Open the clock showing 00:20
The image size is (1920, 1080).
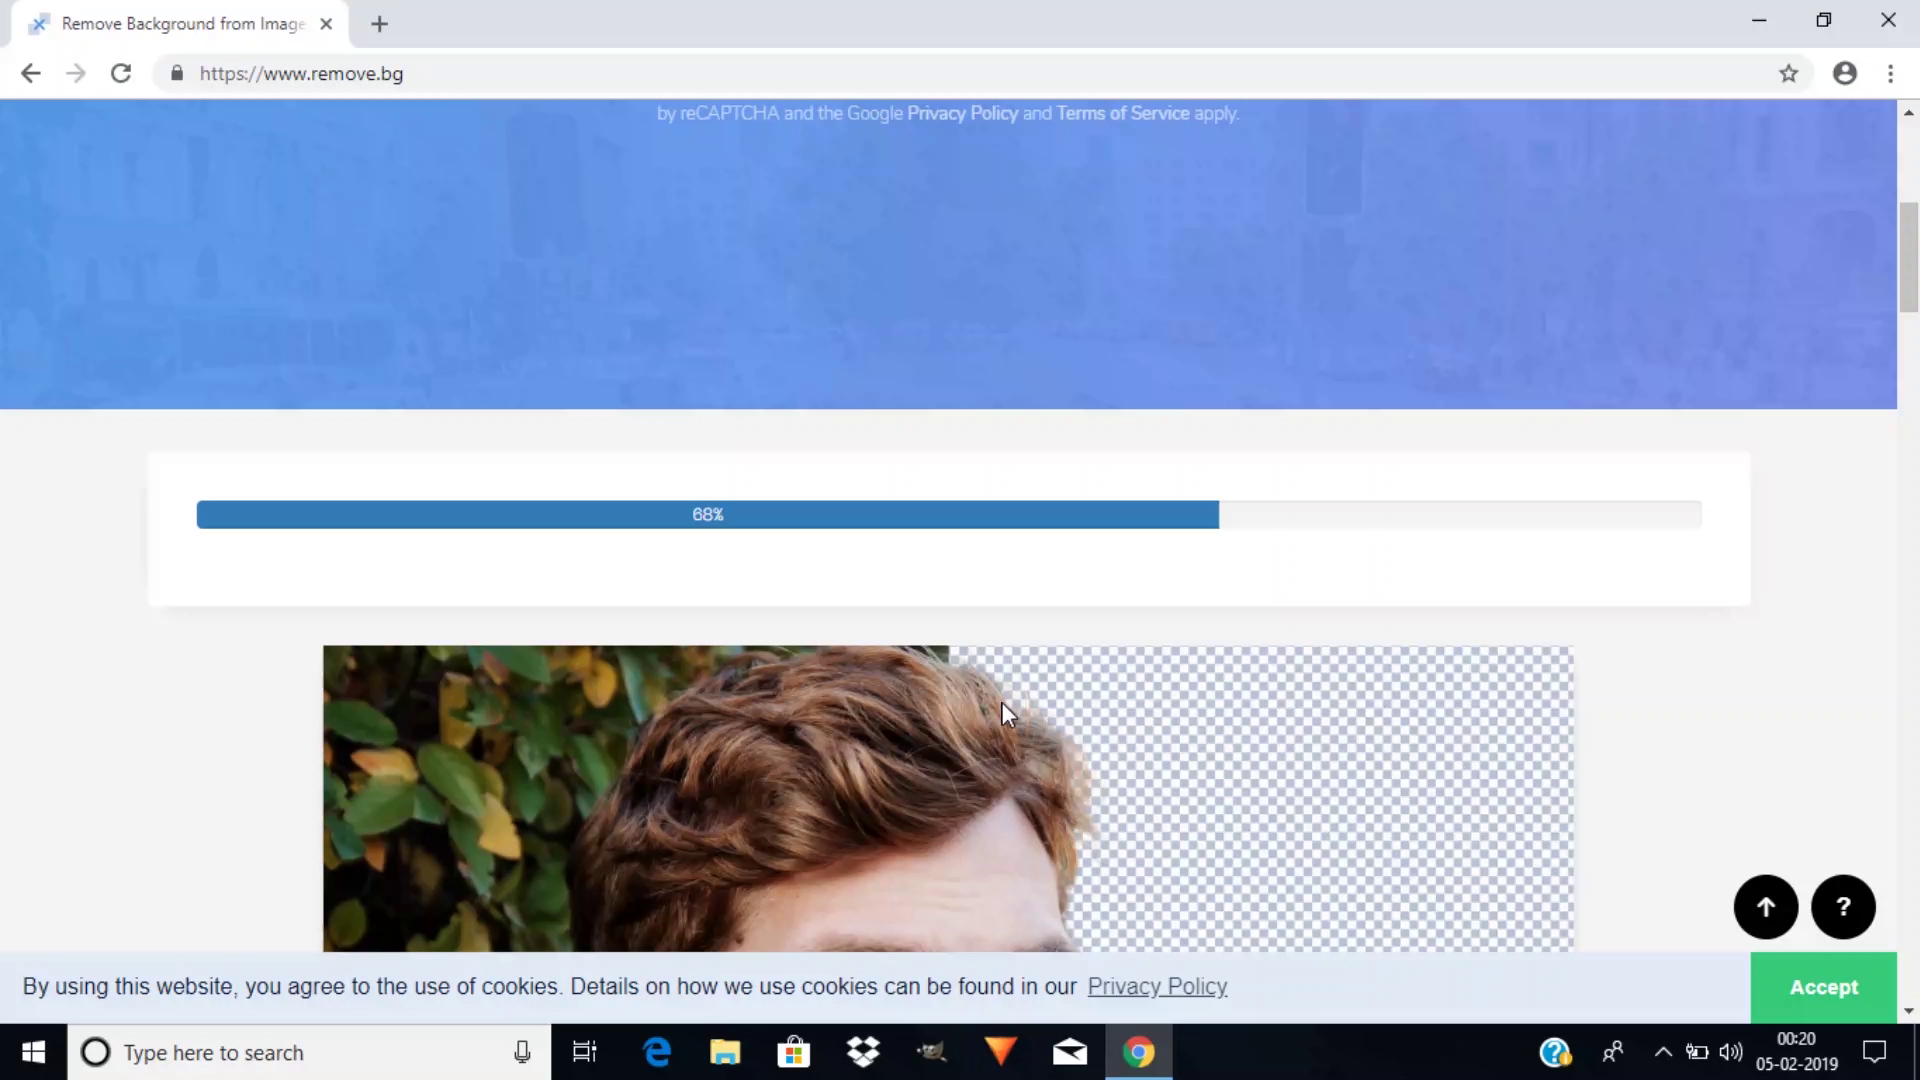tap(1796, 1052)
